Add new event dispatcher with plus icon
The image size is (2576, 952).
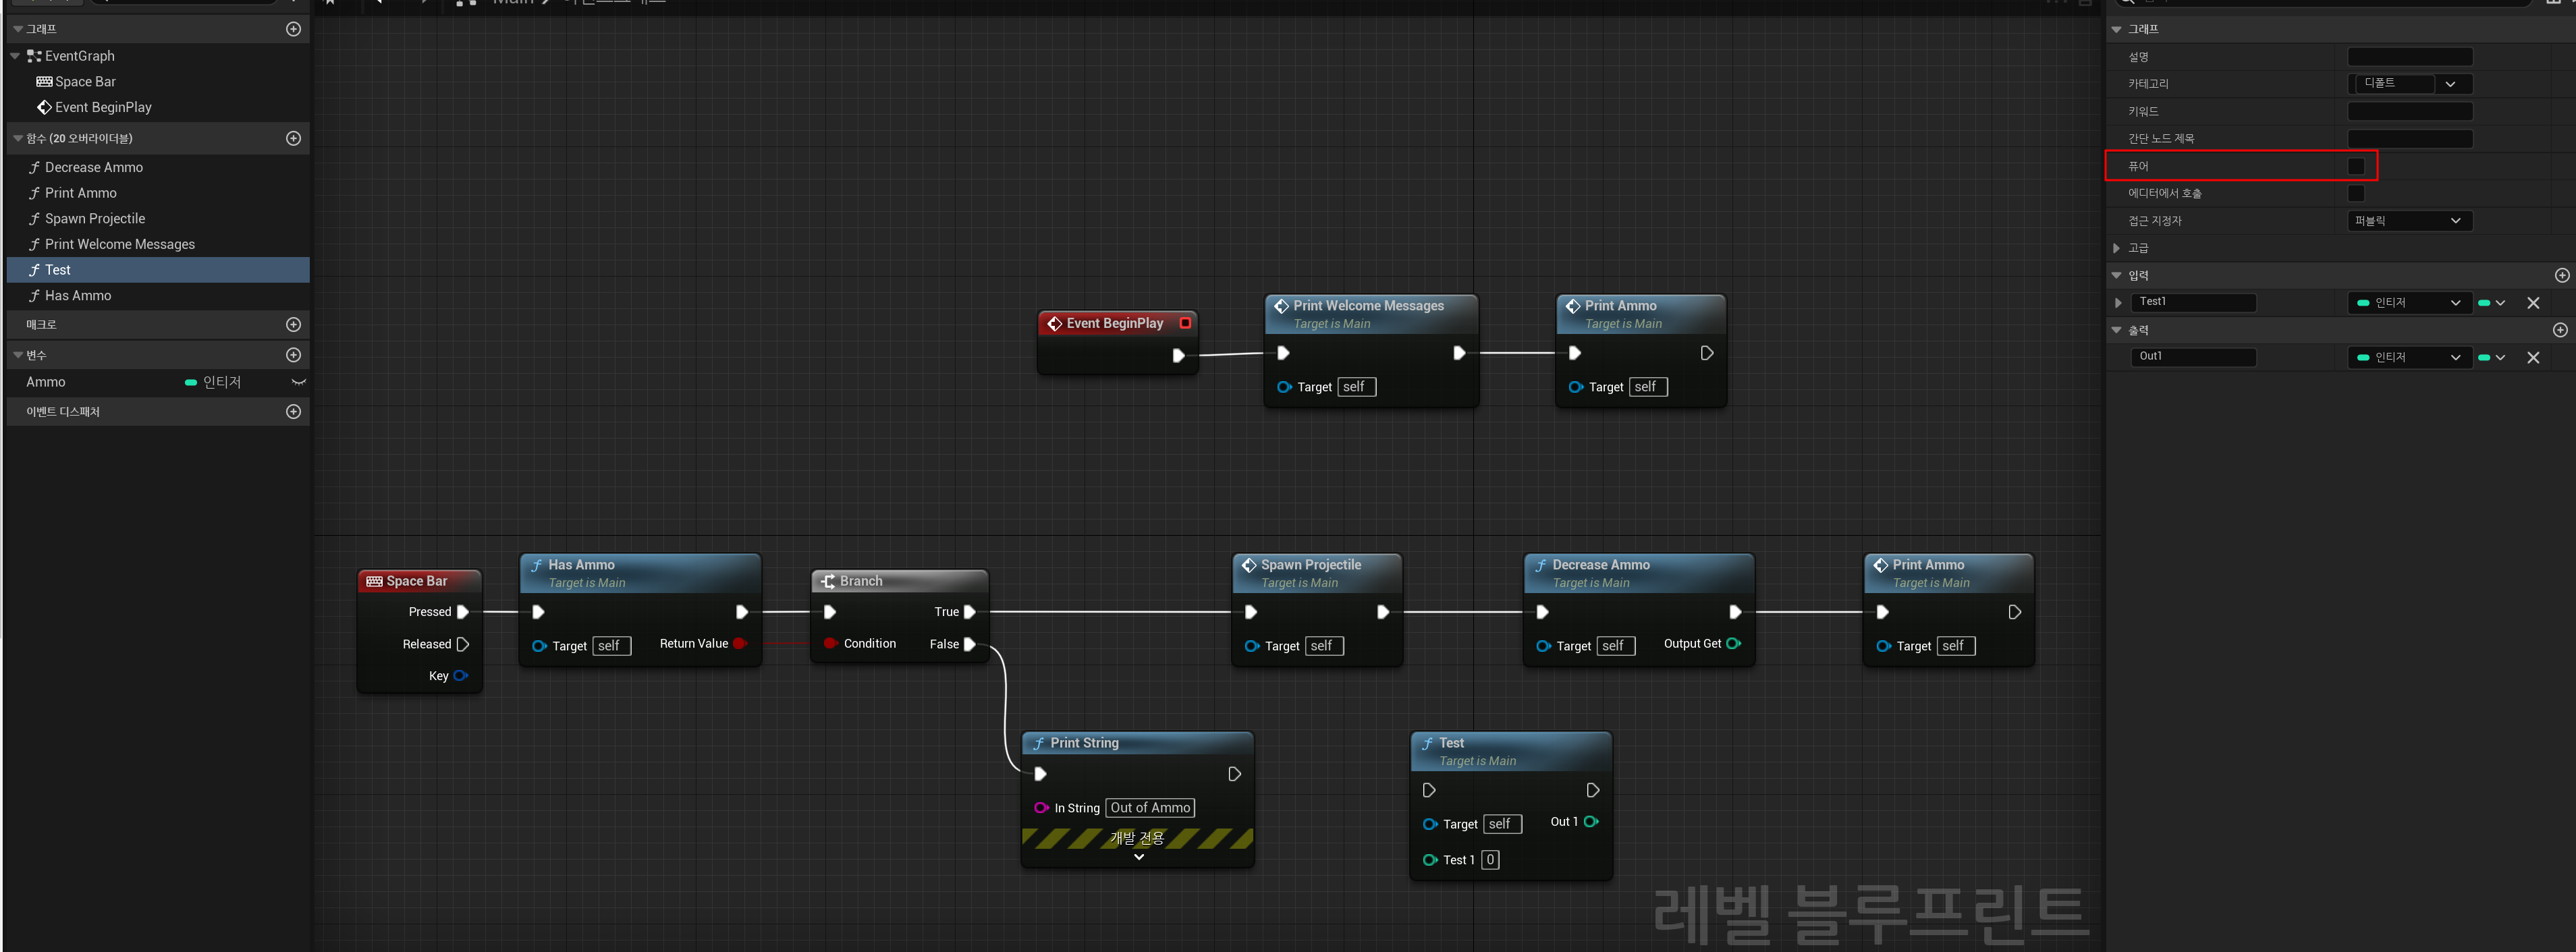tap(293, 411)
